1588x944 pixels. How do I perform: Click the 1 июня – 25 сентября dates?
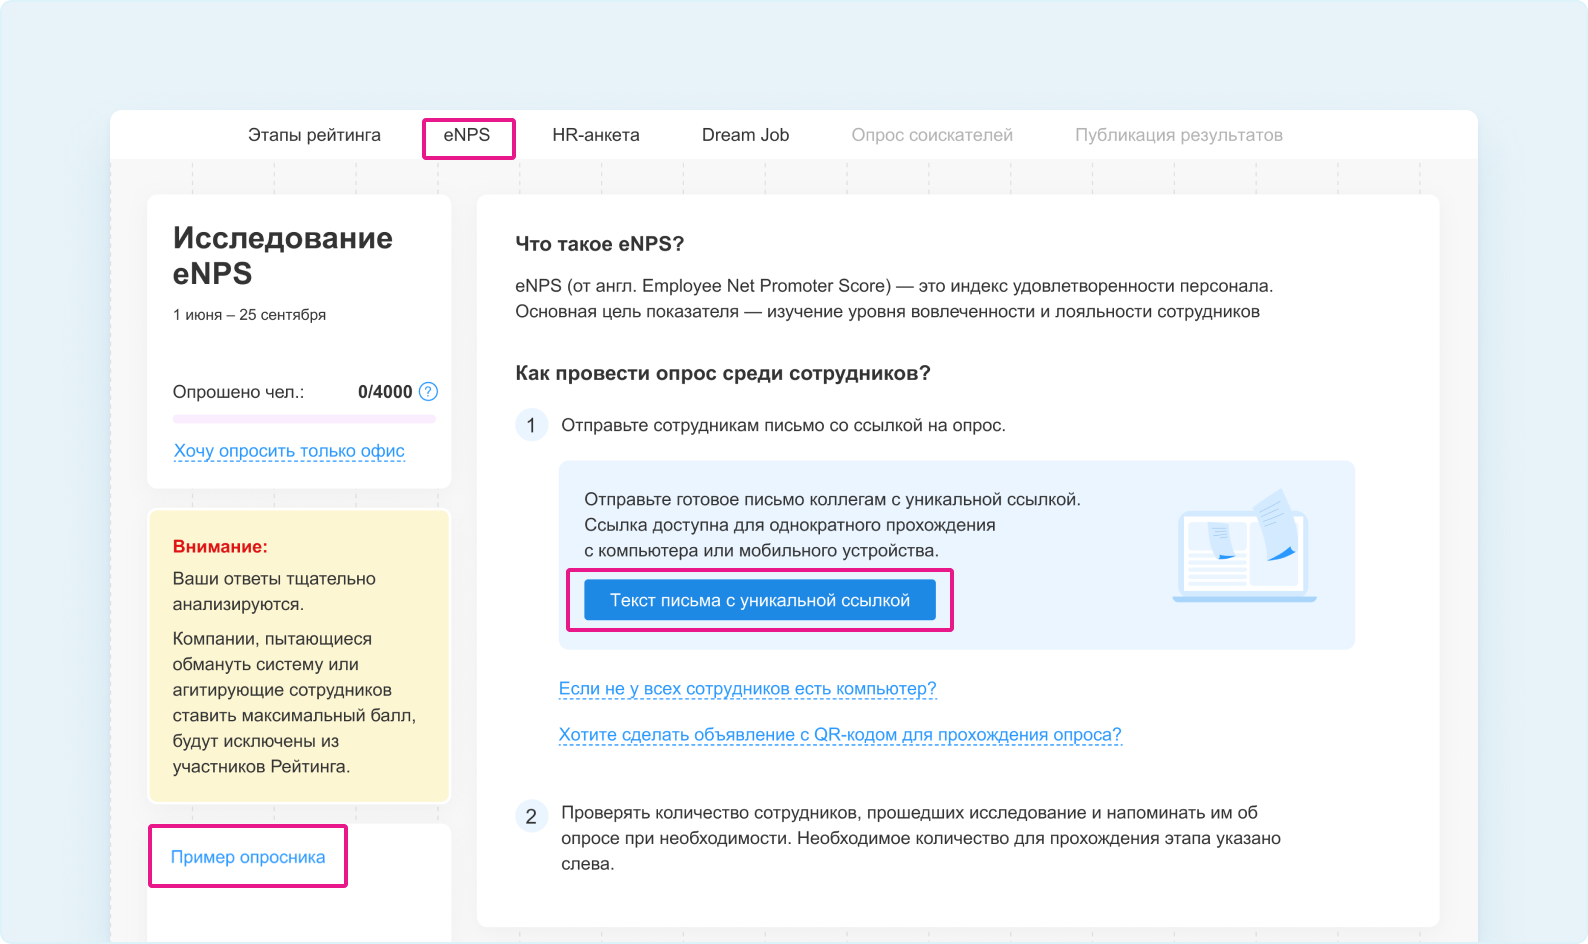coord(249,315)
